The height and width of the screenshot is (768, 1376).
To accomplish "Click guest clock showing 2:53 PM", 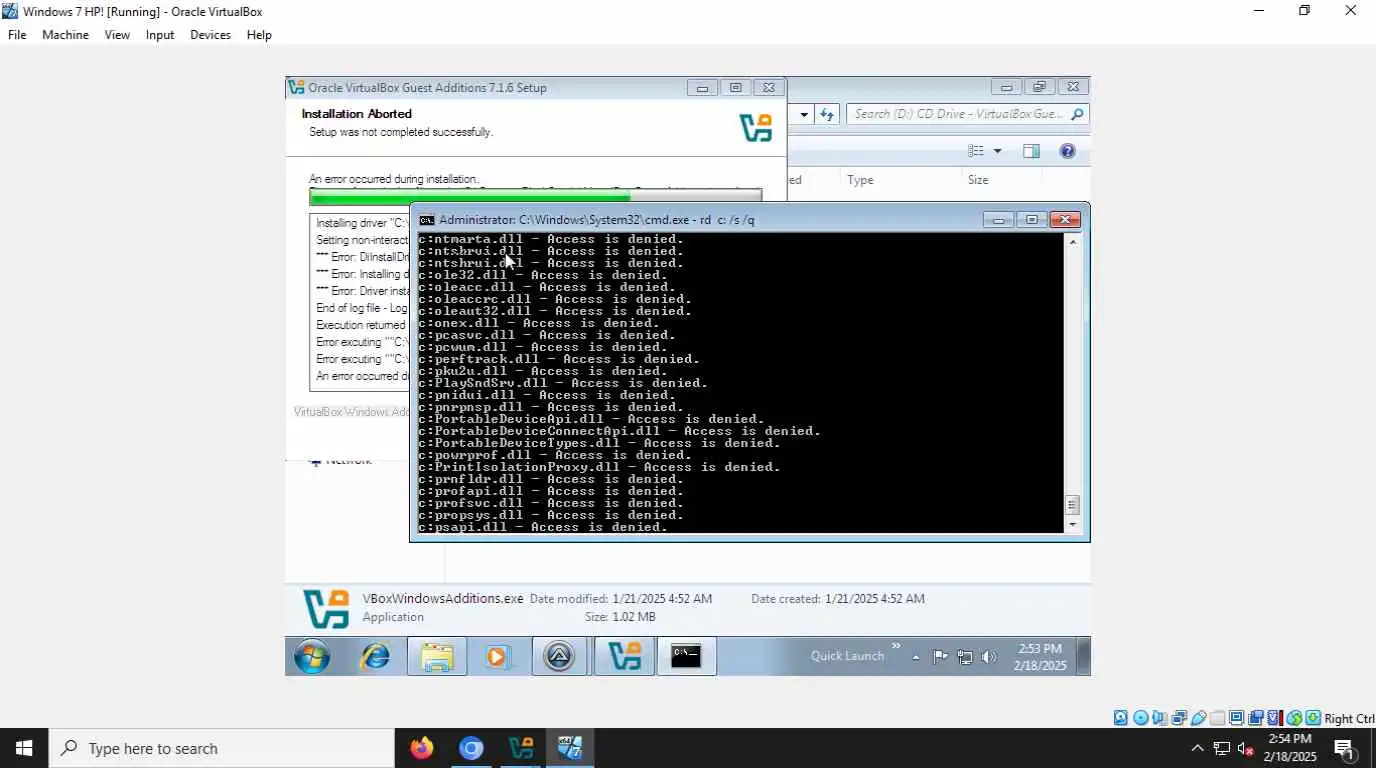I will click(x=1039, y=657).
